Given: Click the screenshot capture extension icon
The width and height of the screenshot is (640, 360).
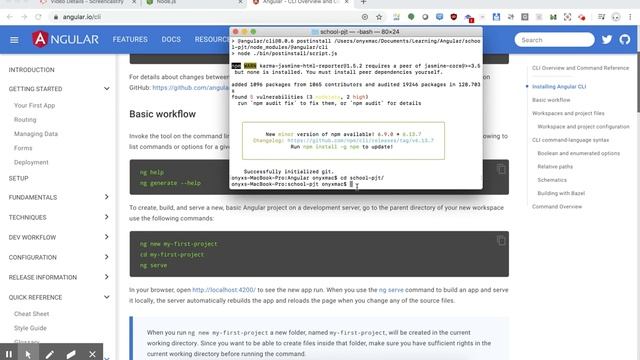Looking at the screenshot, I should coord(567,17).
